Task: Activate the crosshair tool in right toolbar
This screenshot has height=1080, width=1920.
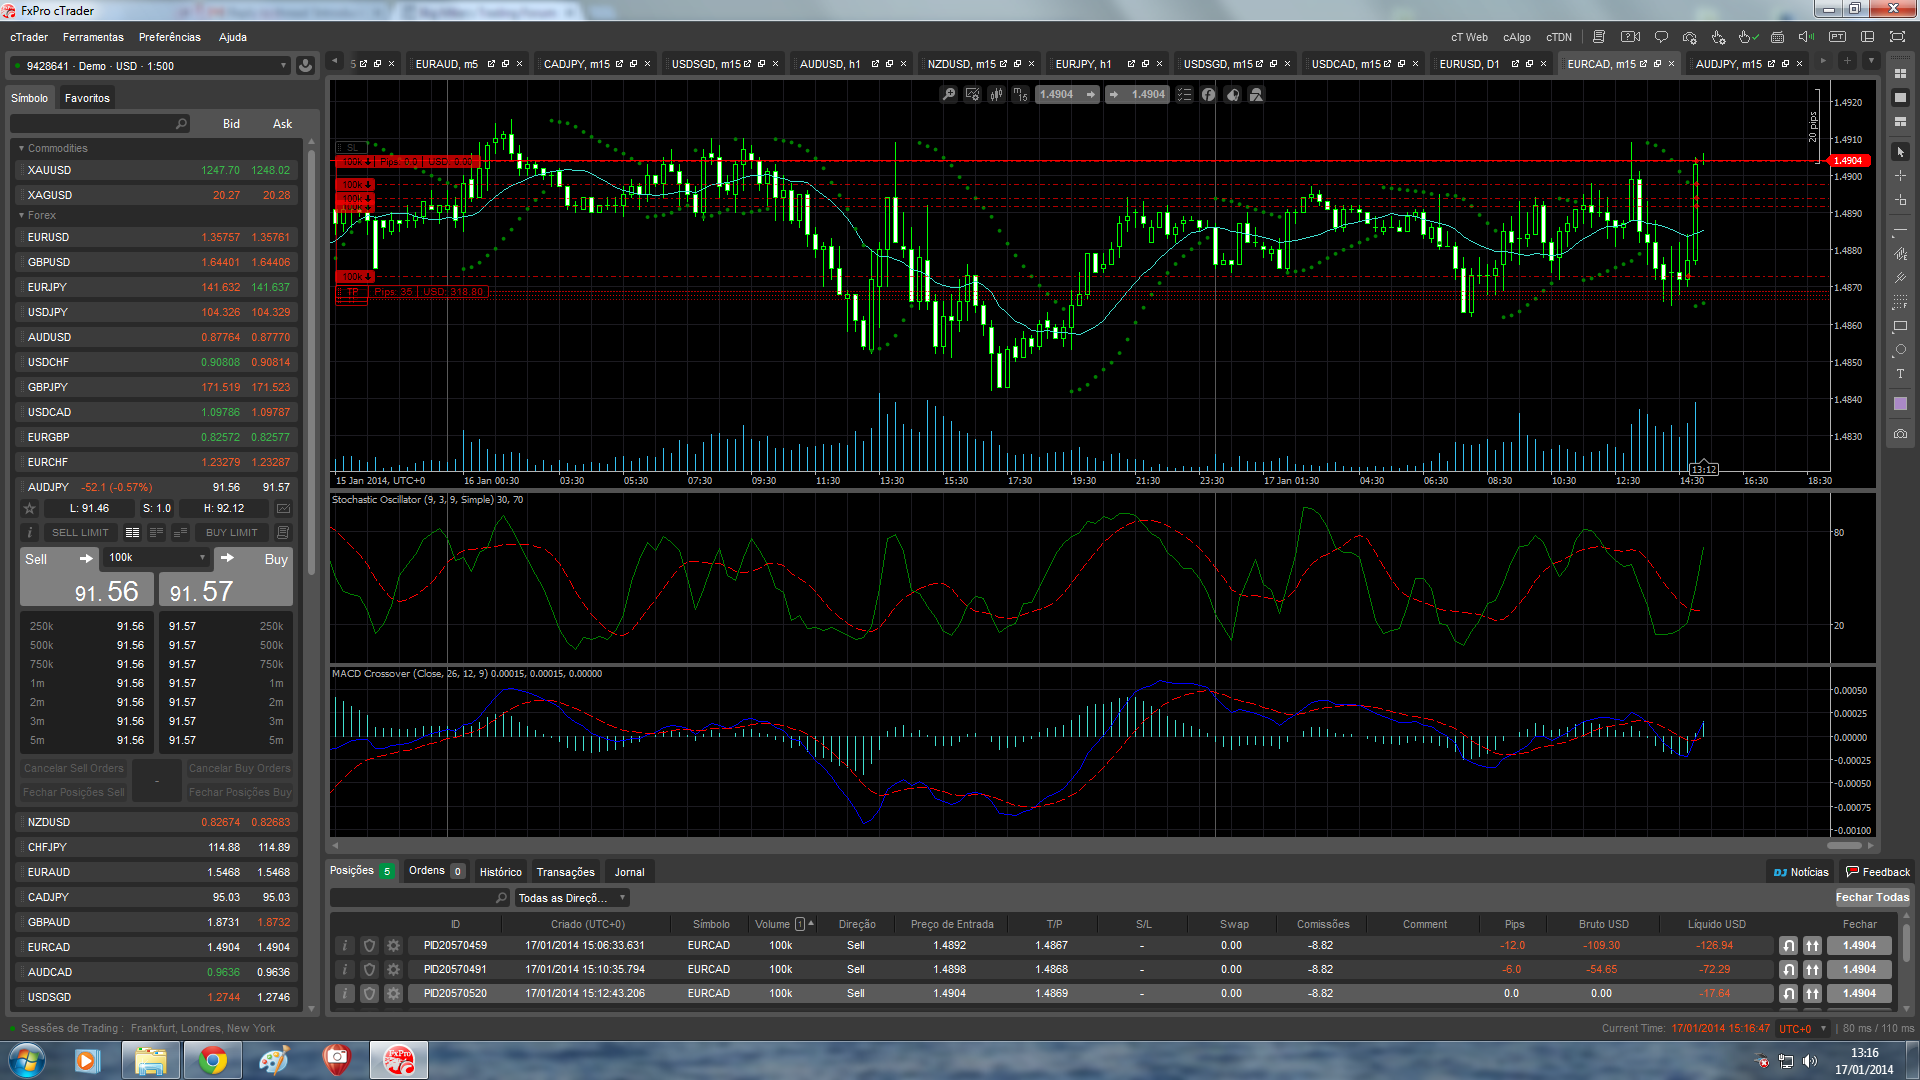Action: (x=1900, y=176)
